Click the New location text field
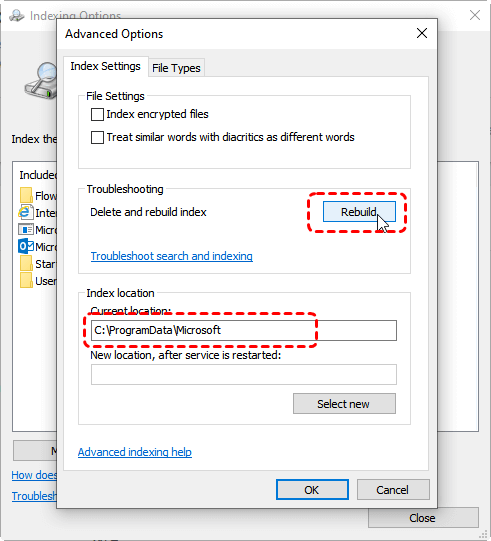The image size is (491, 541). click(x=244, y=374)
